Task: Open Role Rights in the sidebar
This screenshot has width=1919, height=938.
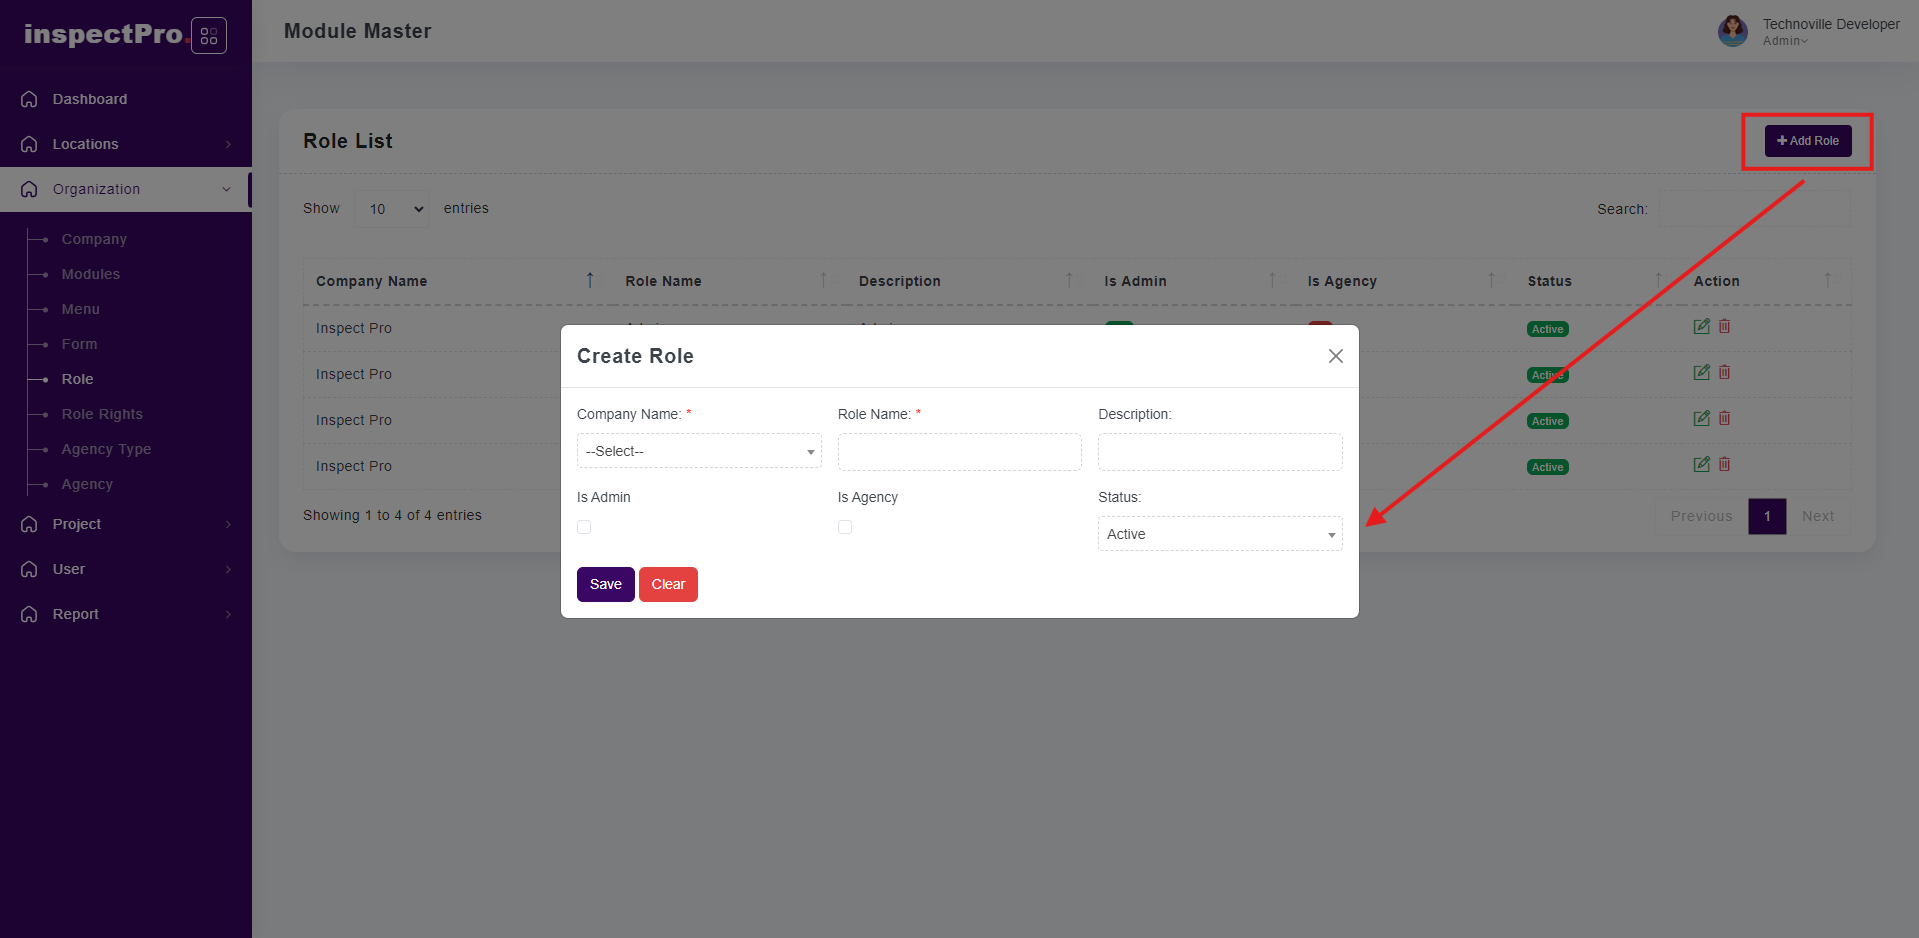Action: 102,414
